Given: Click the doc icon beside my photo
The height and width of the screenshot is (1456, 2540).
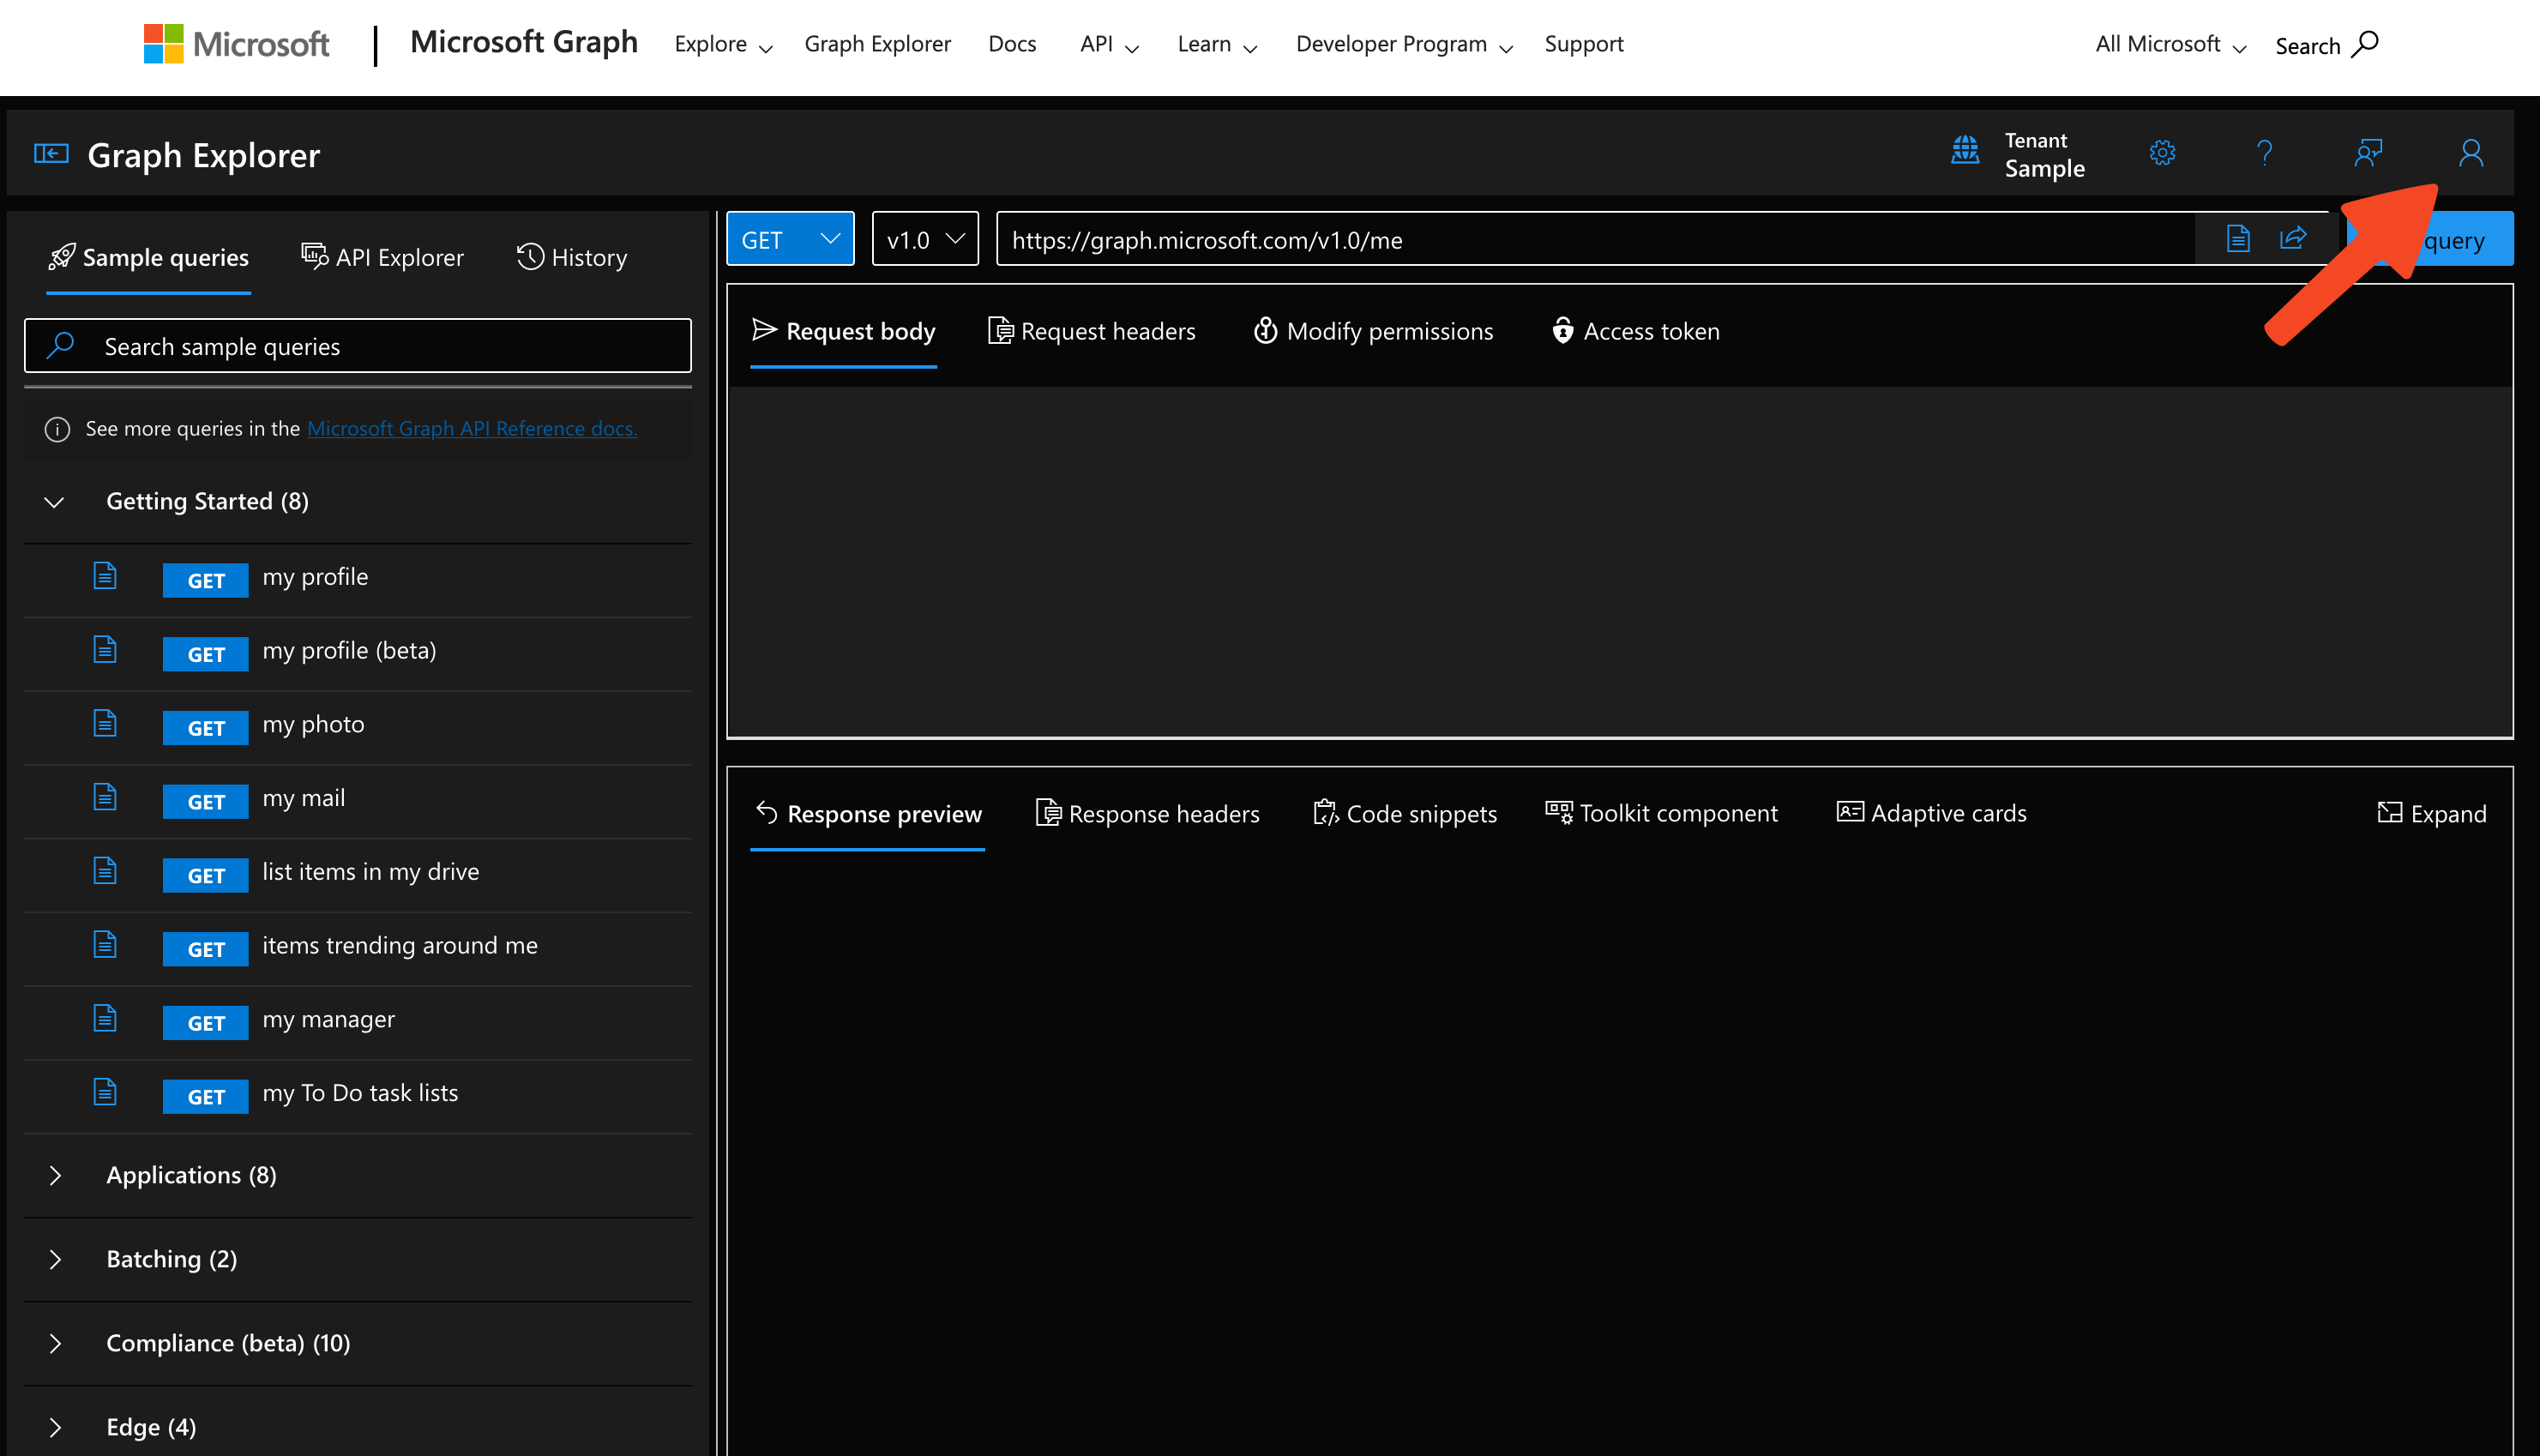Looking at the screenshot, I should click(x=105, y=723).
